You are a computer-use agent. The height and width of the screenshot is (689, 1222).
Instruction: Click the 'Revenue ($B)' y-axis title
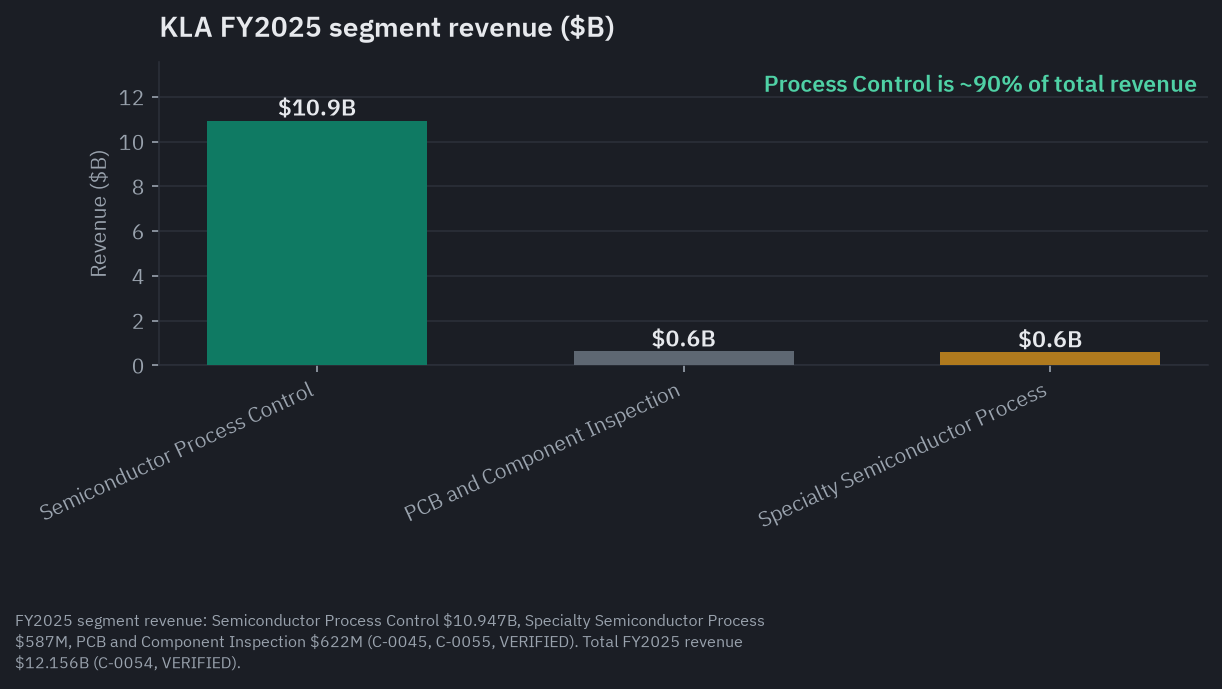pyautogui.click(x=98, y=213)
